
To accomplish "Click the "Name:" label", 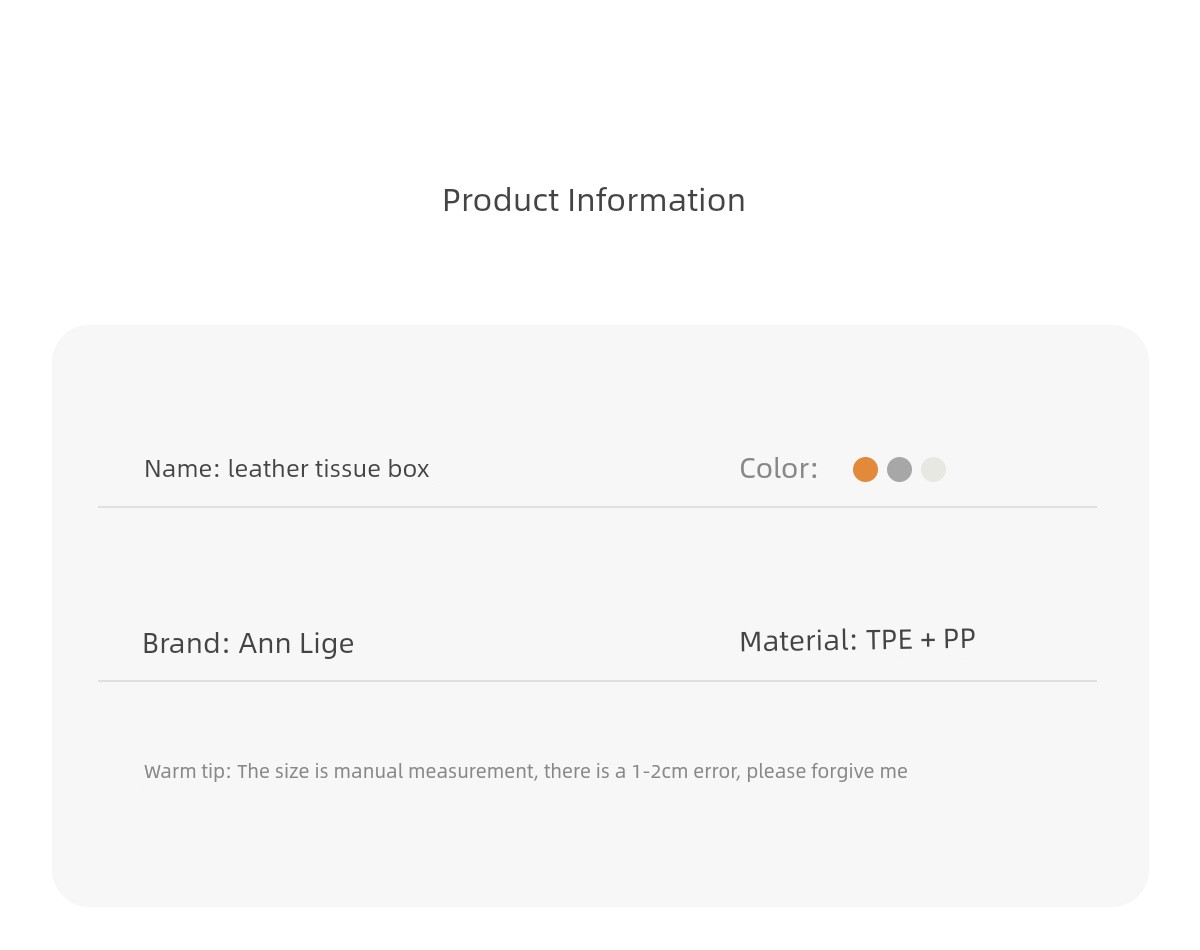I will click(182, 469).
